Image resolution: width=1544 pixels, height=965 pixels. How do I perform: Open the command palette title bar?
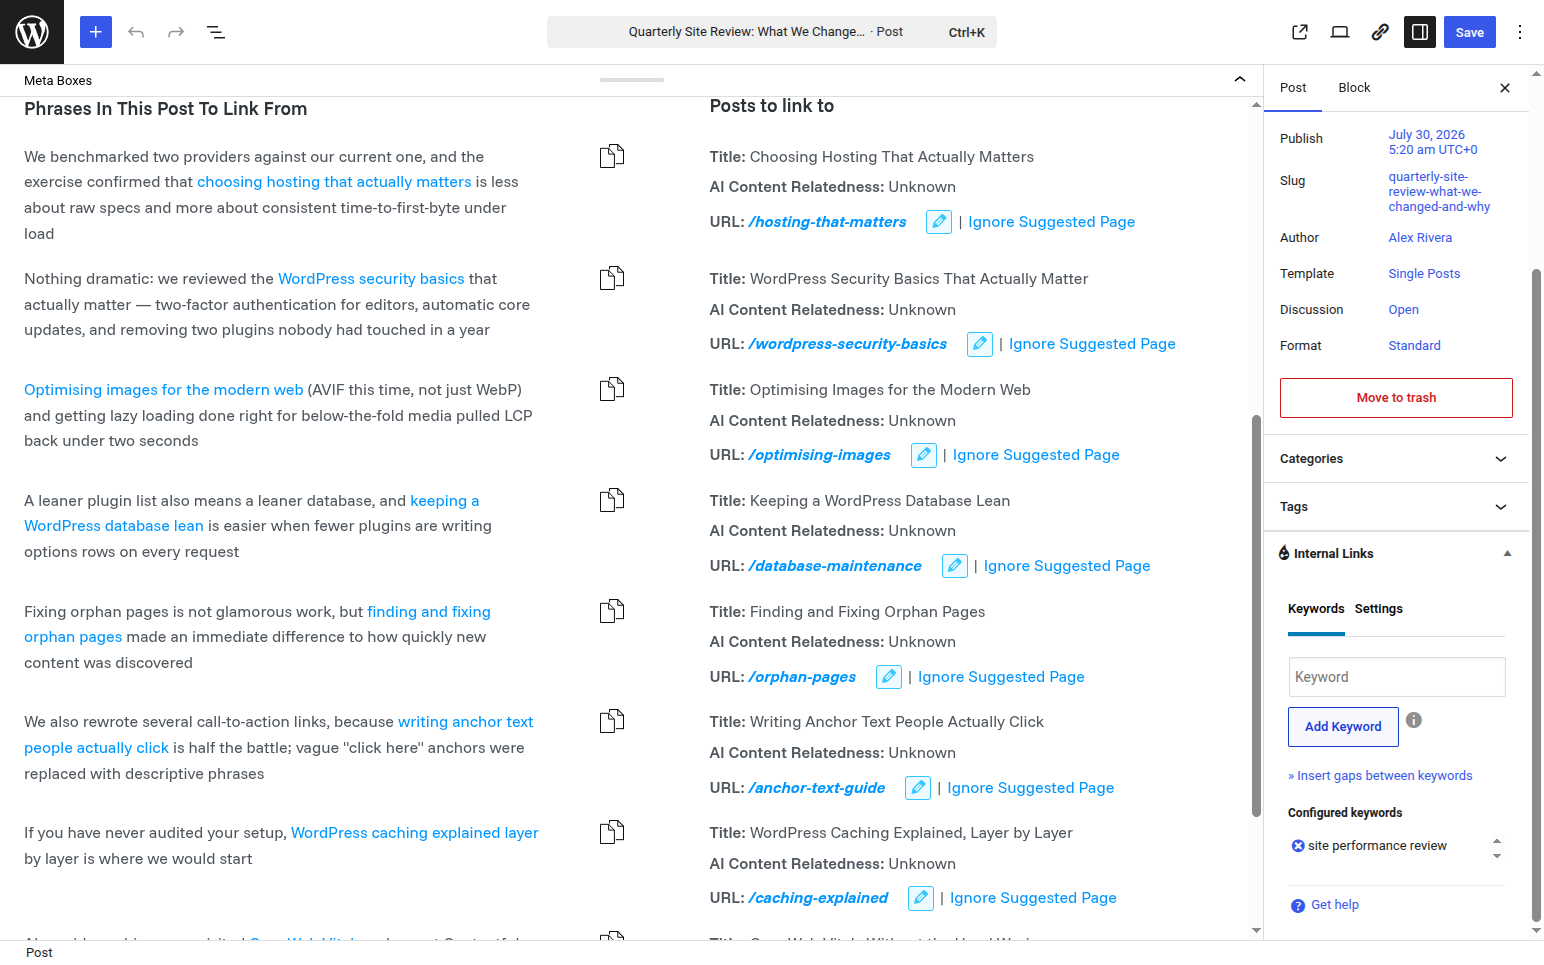(772, 32)
